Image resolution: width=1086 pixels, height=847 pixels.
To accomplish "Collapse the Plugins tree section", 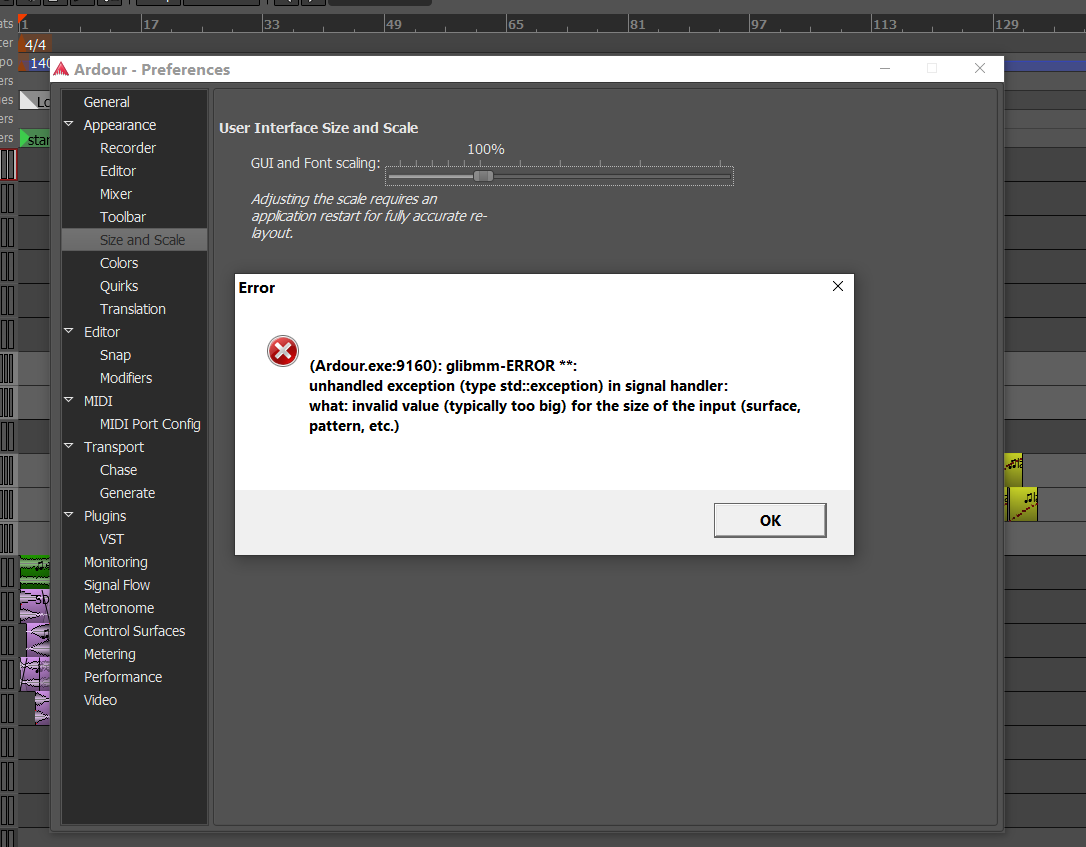I will (69, 516).
